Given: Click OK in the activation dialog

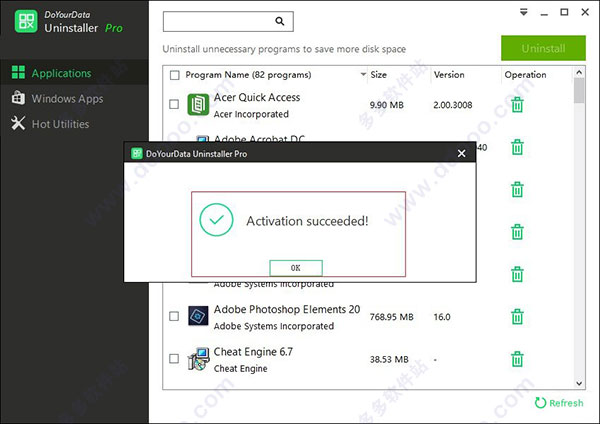Looking at the screenshot, I should pos(296,268).
